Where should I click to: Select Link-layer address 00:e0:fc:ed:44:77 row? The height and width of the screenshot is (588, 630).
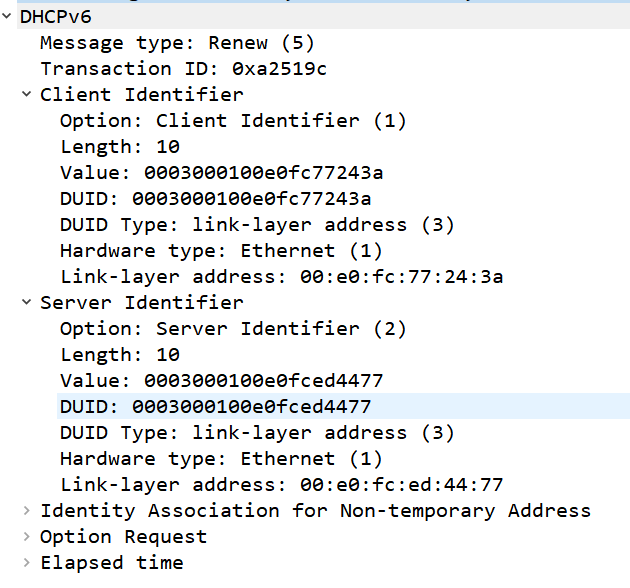point(281,485)
